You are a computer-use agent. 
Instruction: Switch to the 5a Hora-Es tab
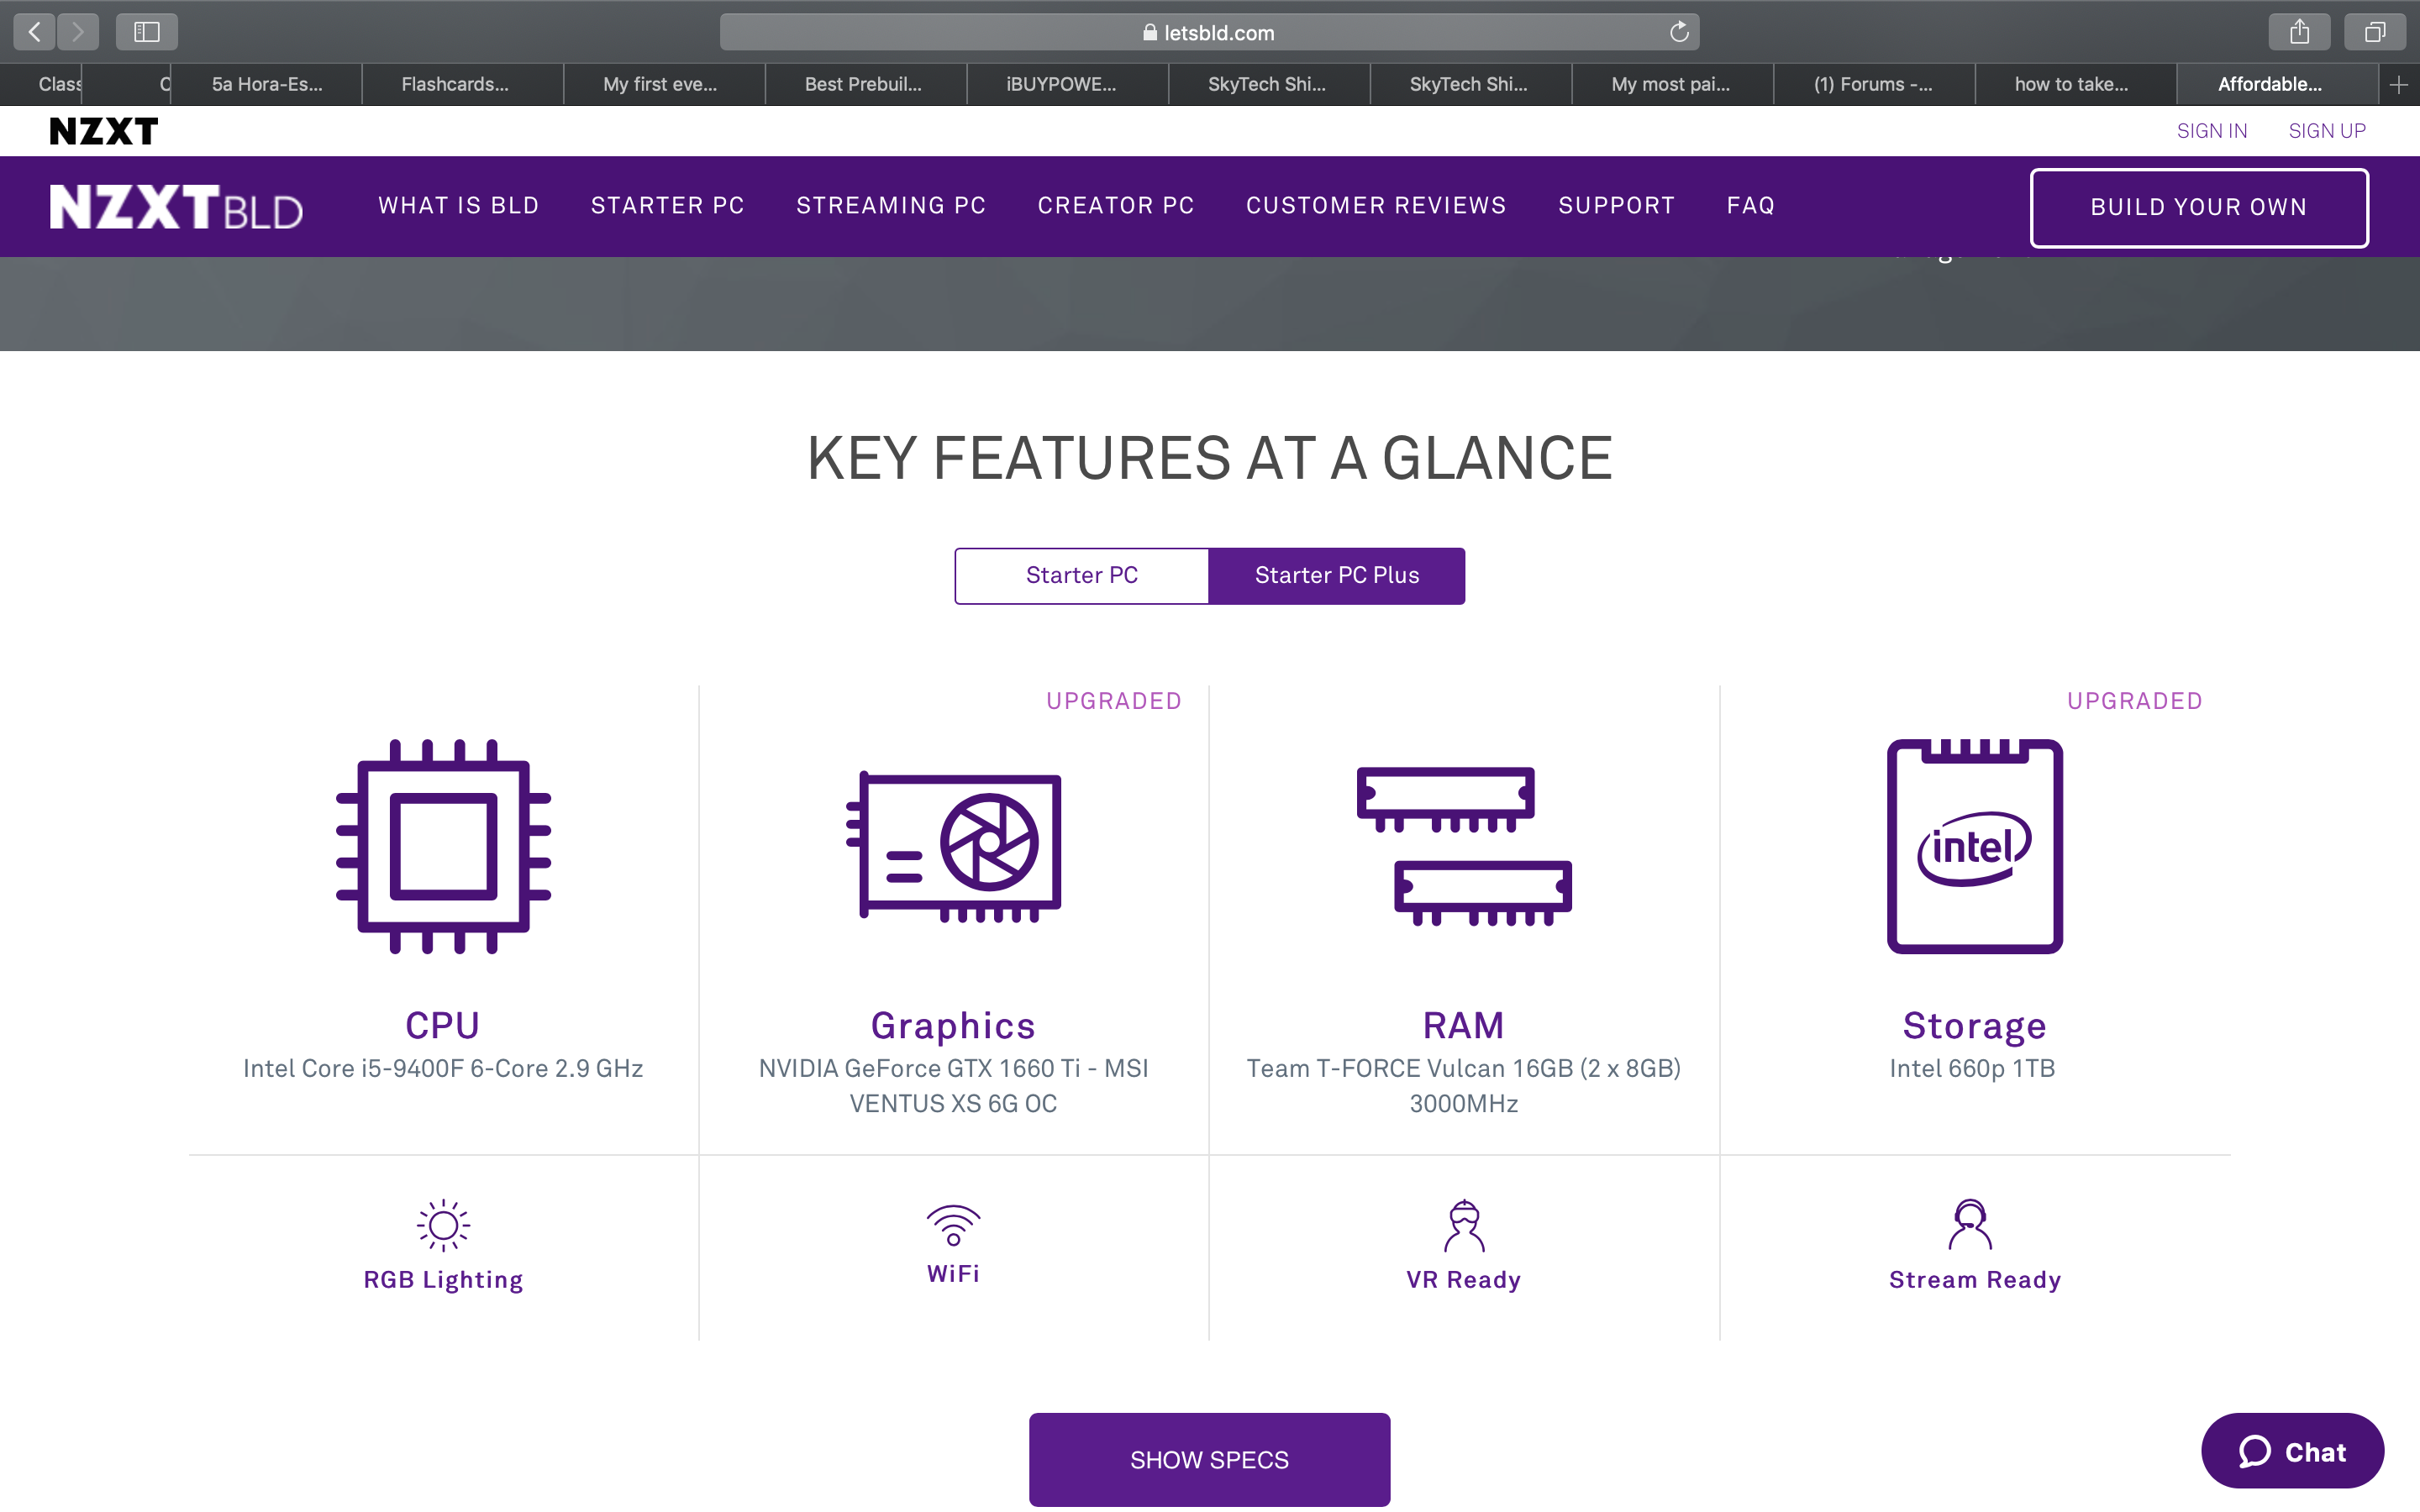(267, 85)
